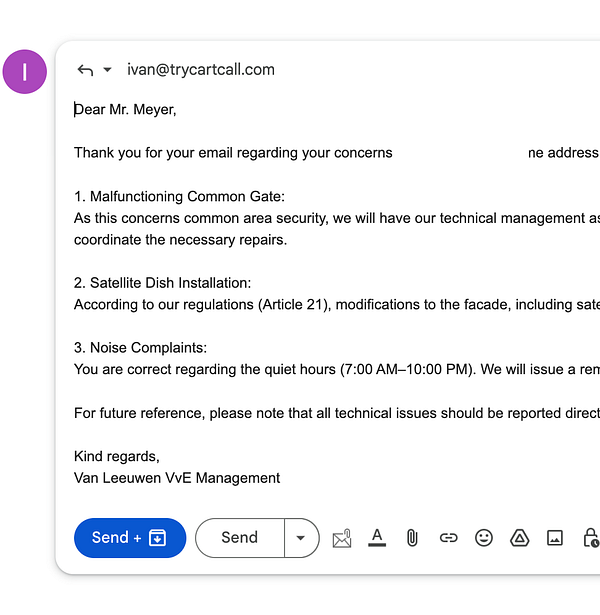Click the white Send button

point(240,538)
